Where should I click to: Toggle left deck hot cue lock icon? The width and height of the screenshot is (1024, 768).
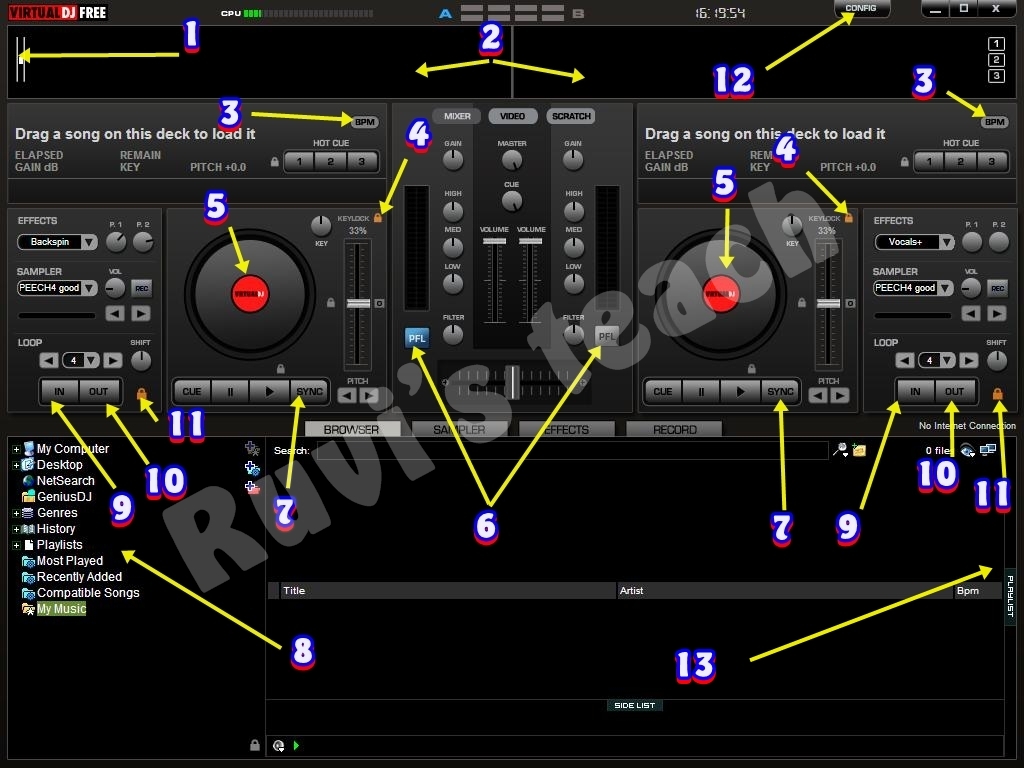[x=275, y=161]
